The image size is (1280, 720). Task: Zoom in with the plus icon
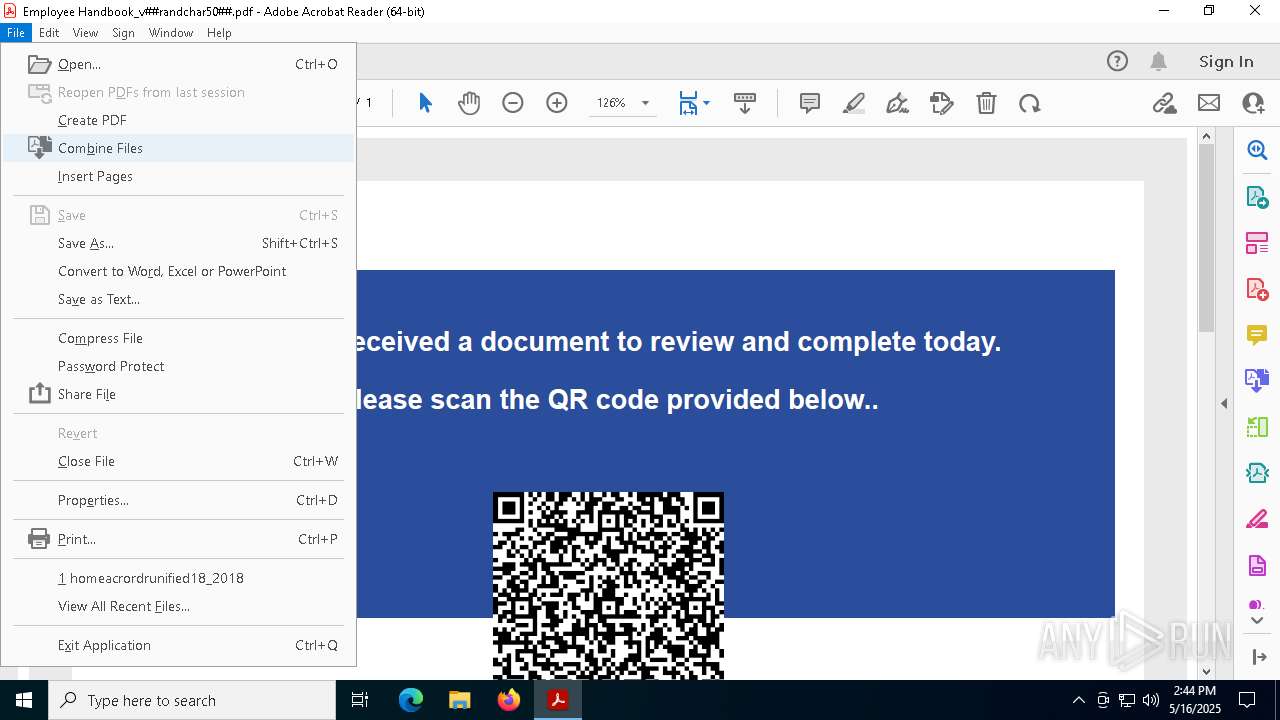557,103
